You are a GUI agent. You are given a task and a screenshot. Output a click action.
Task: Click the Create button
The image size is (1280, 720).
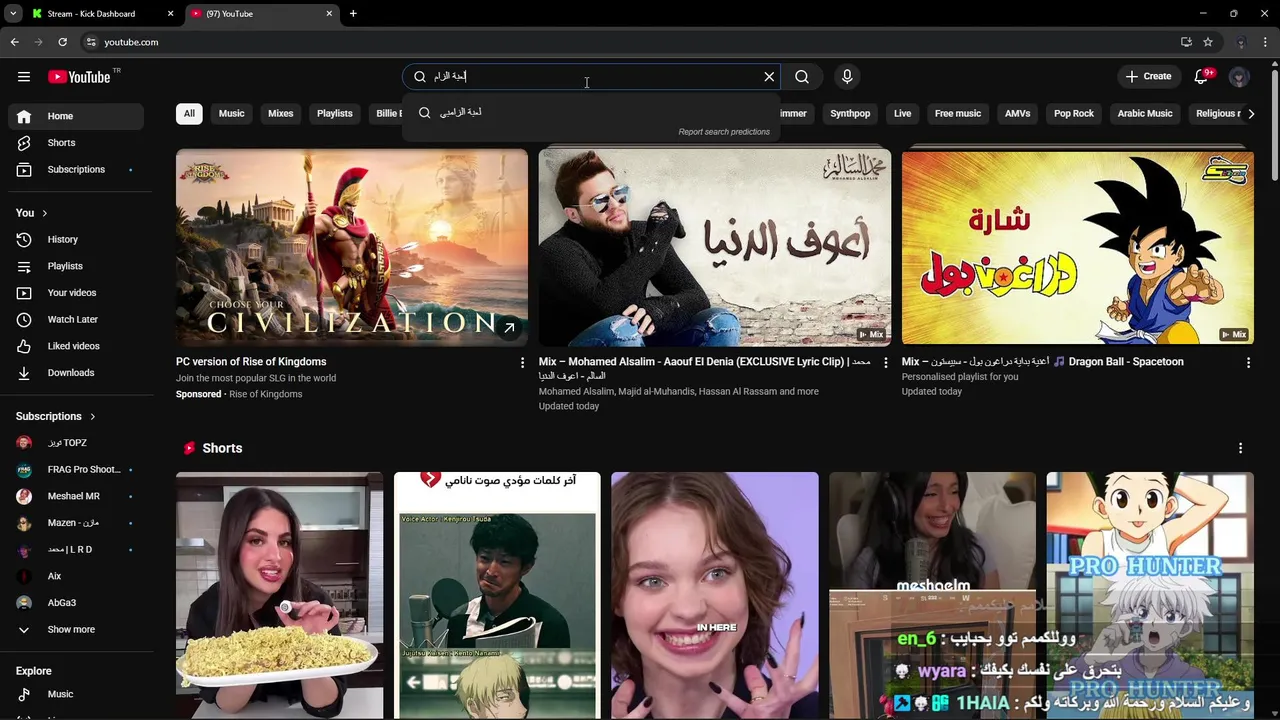[1148, 77]
